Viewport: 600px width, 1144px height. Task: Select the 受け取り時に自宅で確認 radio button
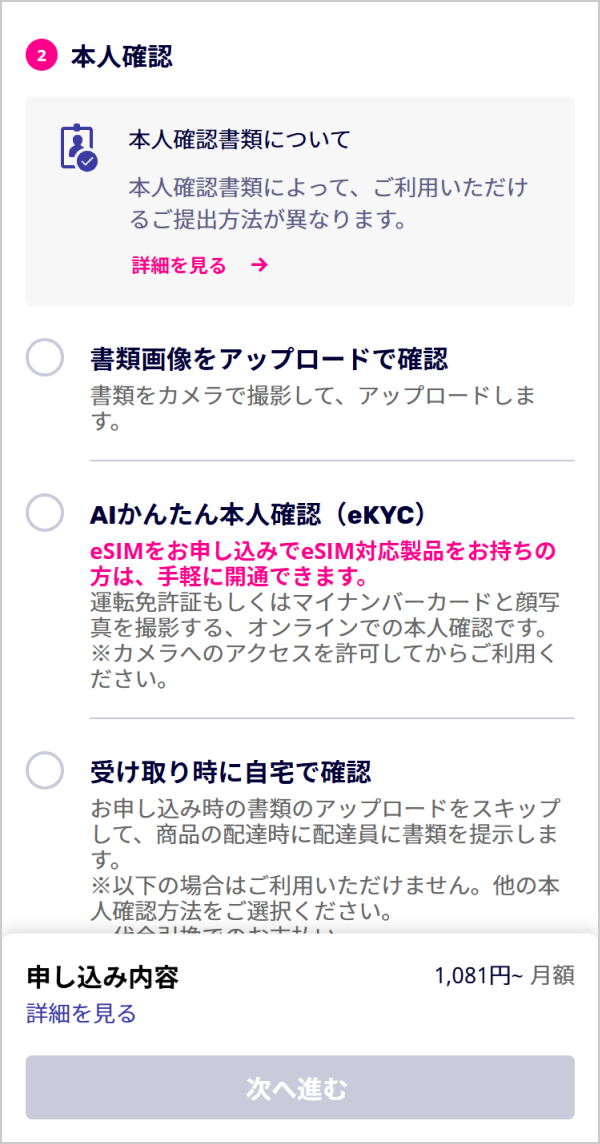tap(45, 771)
